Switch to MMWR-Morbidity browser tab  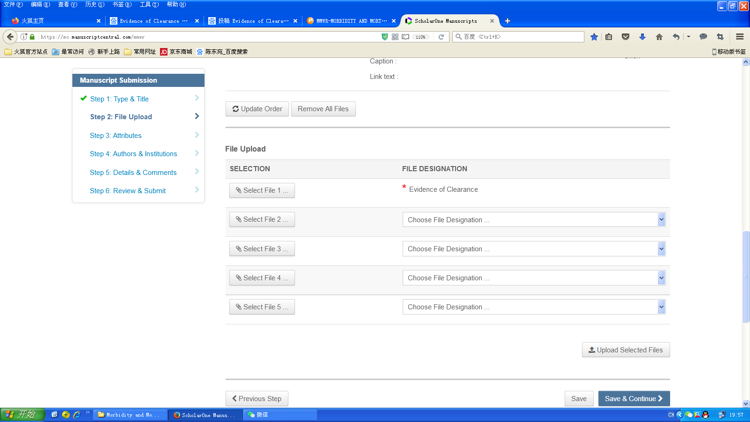[x=350, y=21]
